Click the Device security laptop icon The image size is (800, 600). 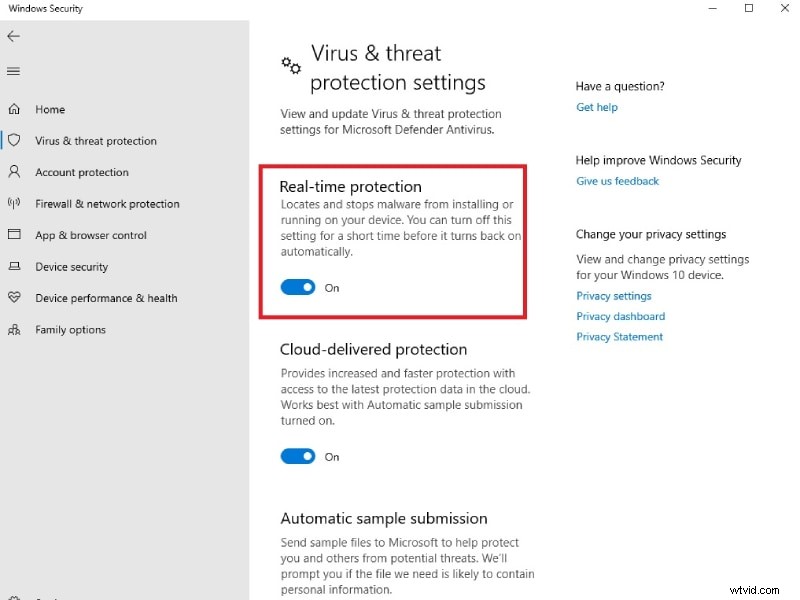(14, 267)
